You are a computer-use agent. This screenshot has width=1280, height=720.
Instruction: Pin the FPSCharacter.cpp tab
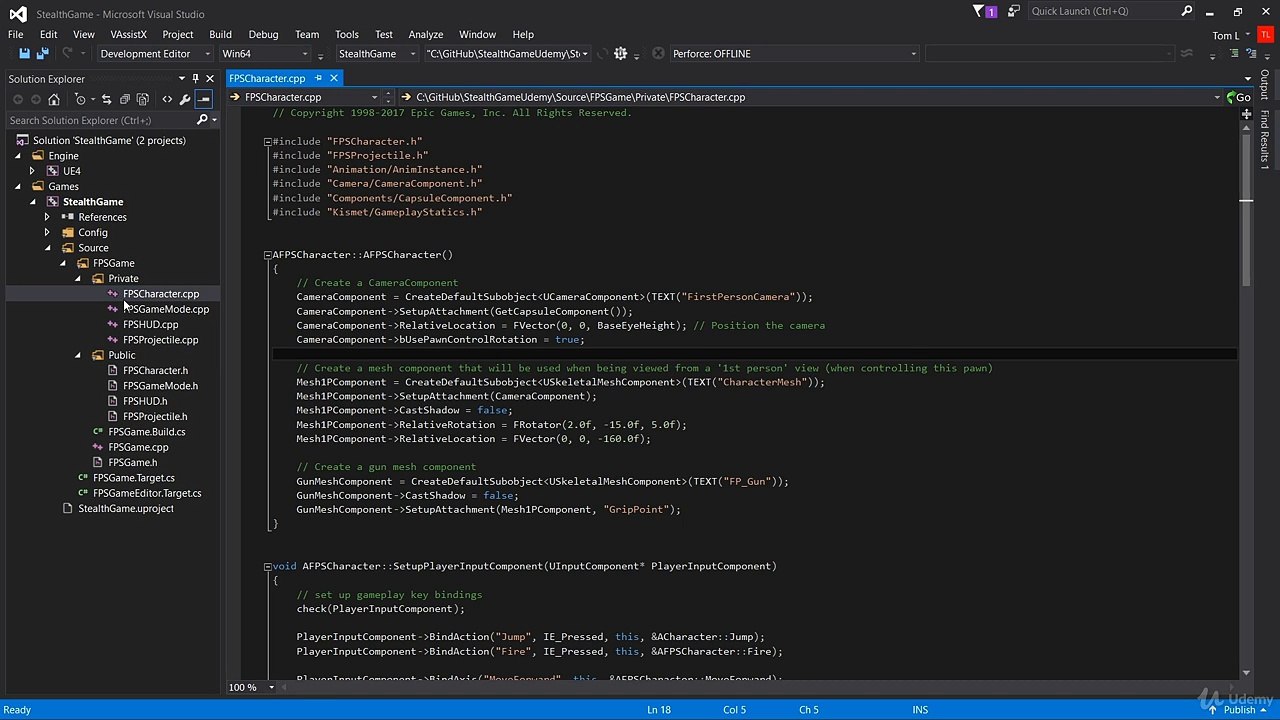pos(319,78)
